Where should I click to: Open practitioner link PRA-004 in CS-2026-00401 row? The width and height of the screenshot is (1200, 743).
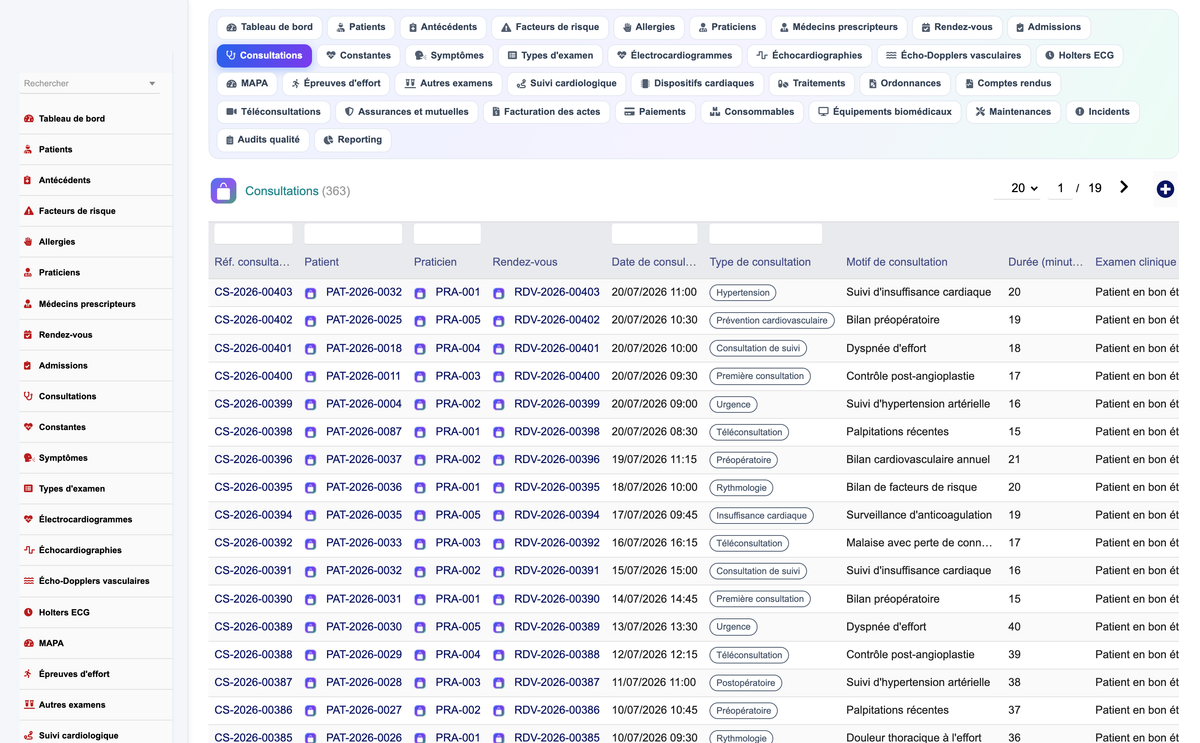(x=458, y=348)
